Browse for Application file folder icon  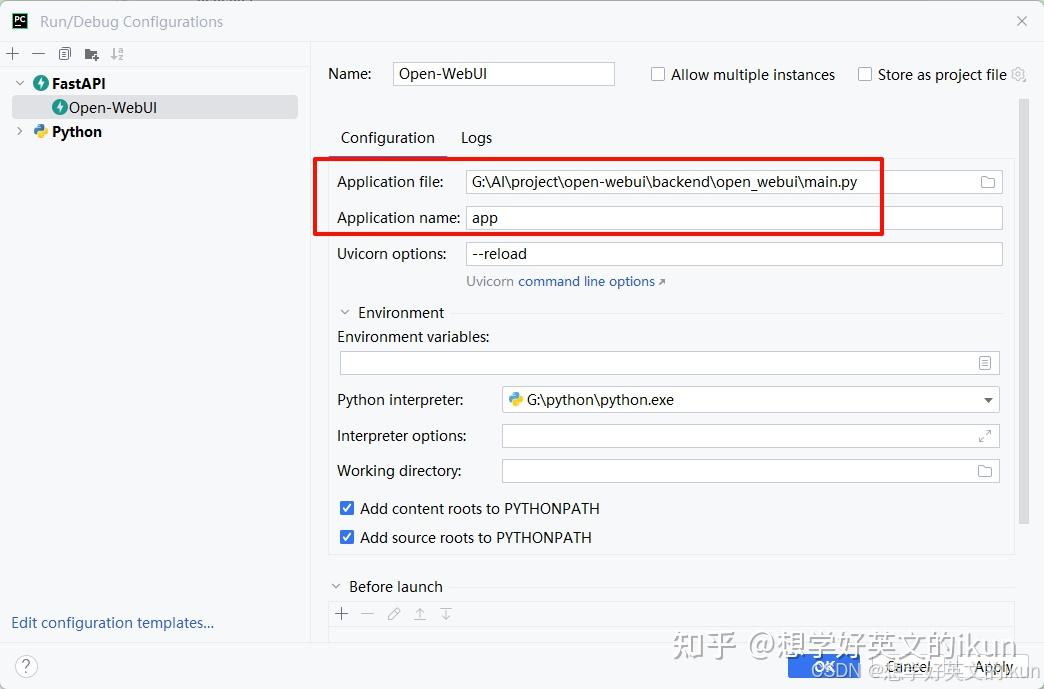click(x=987, y=182)
